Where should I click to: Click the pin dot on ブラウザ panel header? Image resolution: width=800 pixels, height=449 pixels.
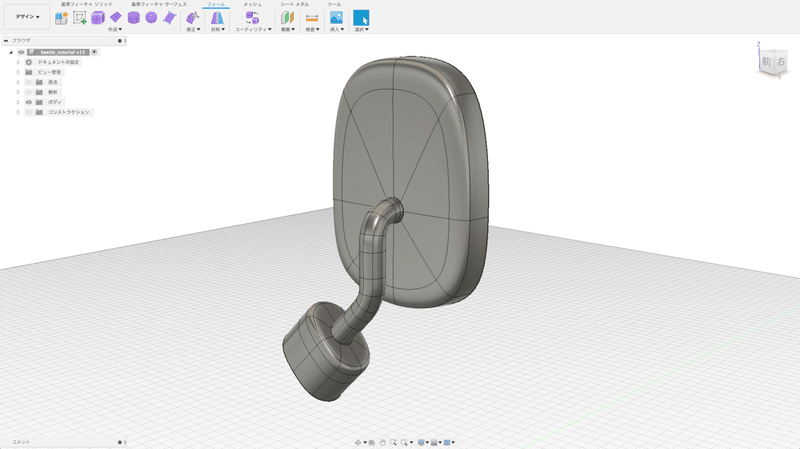[x=120, y=41]
